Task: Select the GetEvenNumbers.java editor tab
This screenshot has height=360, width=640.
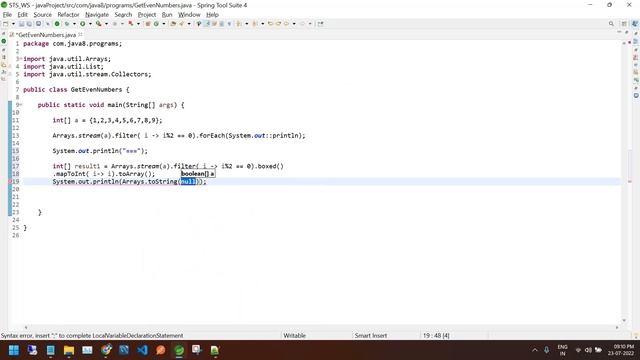Action: (45, 35)
